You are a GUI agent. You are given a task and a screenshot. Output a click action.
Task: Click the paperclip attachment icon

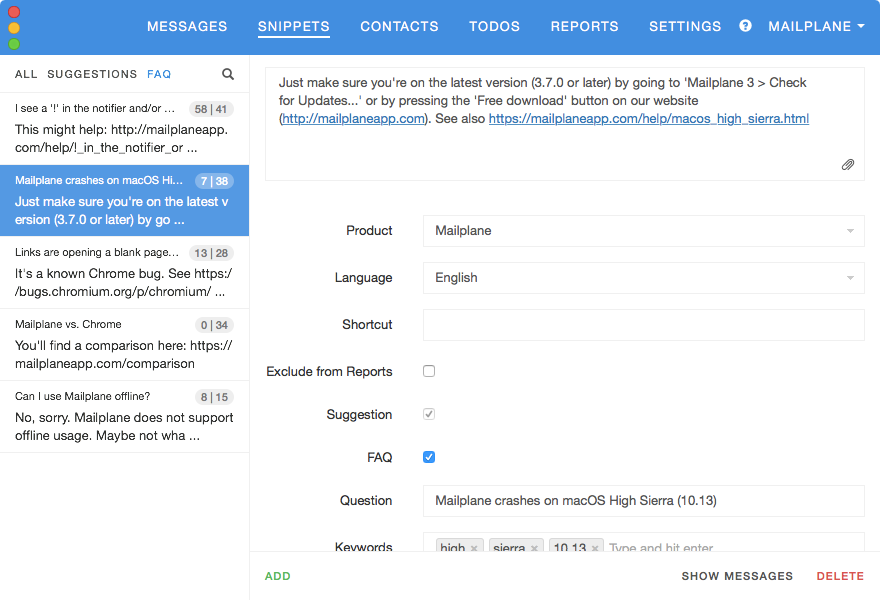tap(847, 165)
